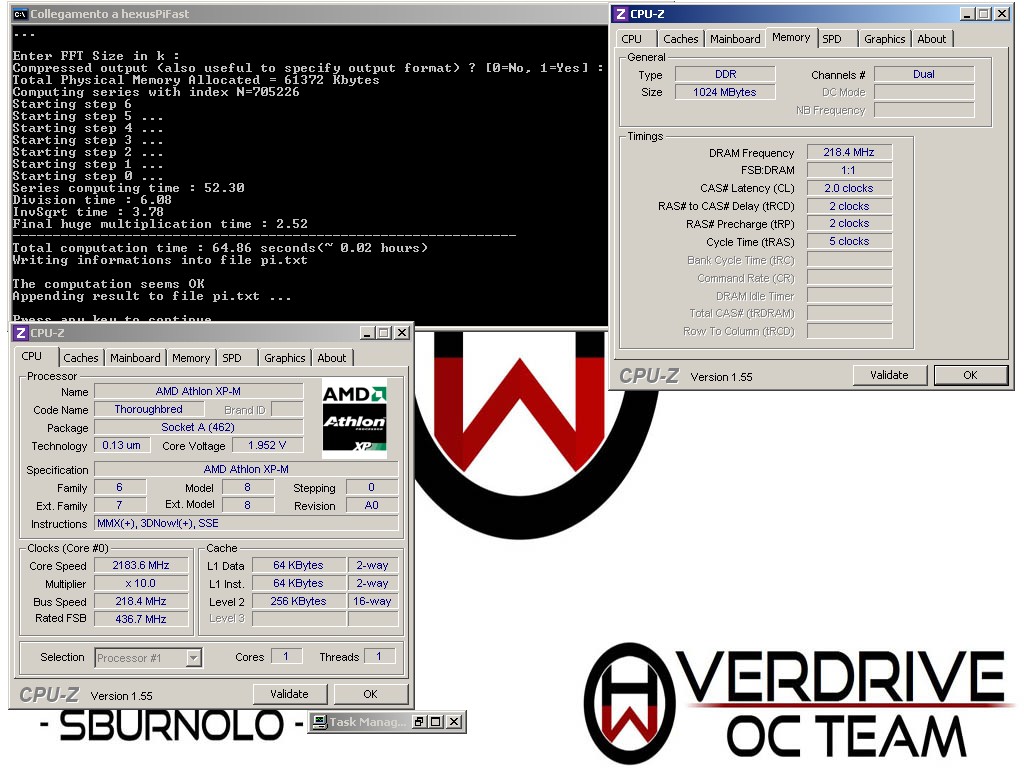Click the memory Type DDR value
Screen dimensions: 1024x768
click(x=726, y=74)
